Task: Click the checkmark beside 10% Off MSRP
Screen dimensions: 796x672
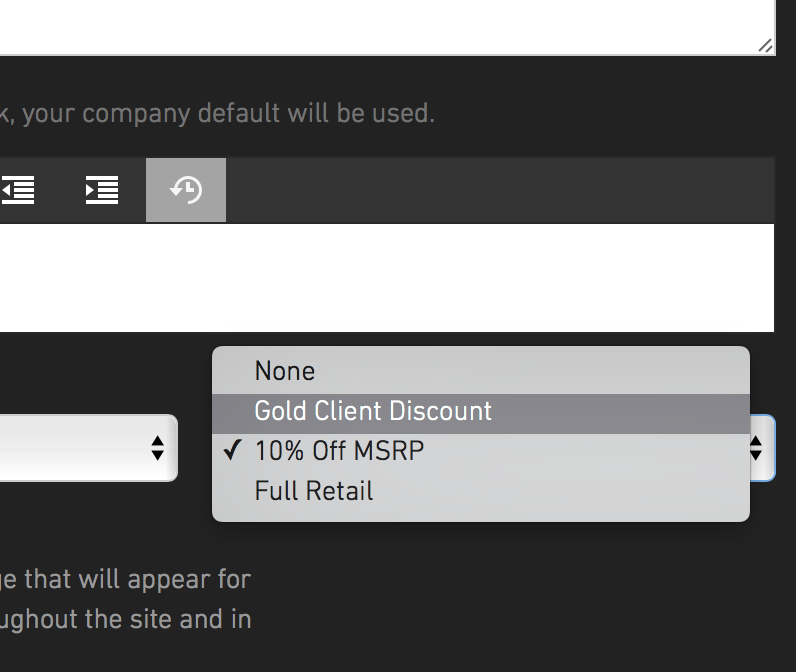Action: 232,450
